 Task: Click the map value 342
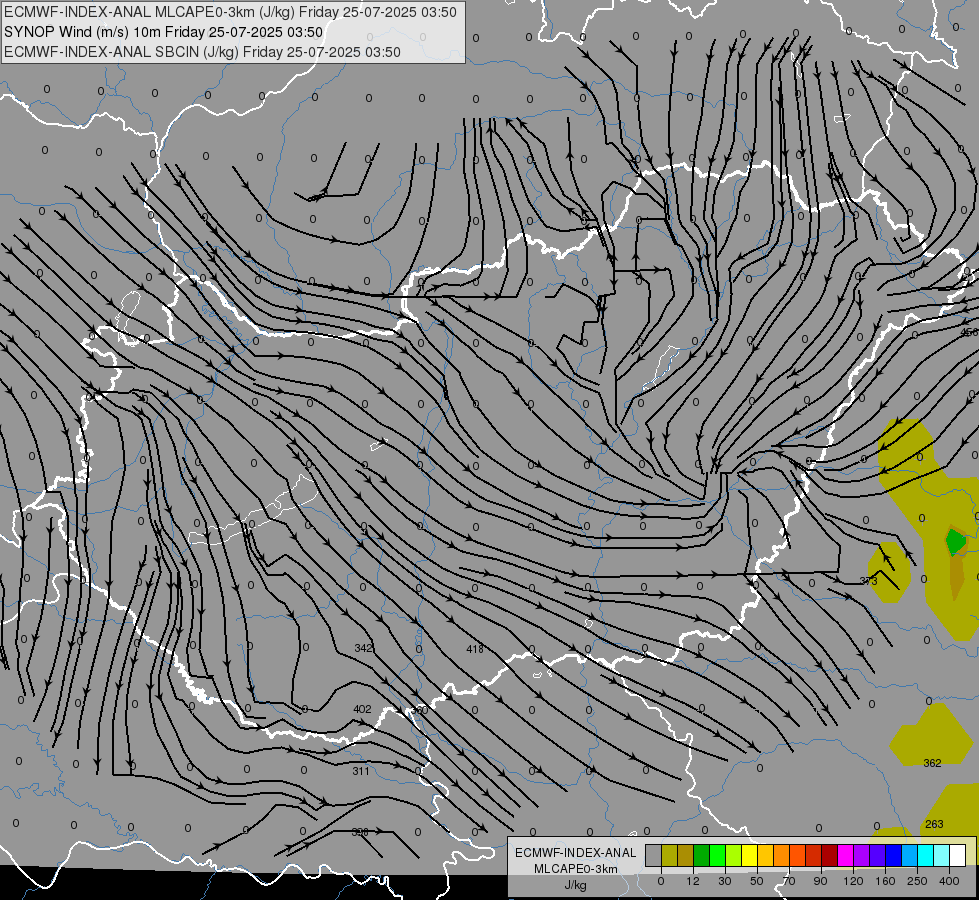pos(363,648)
